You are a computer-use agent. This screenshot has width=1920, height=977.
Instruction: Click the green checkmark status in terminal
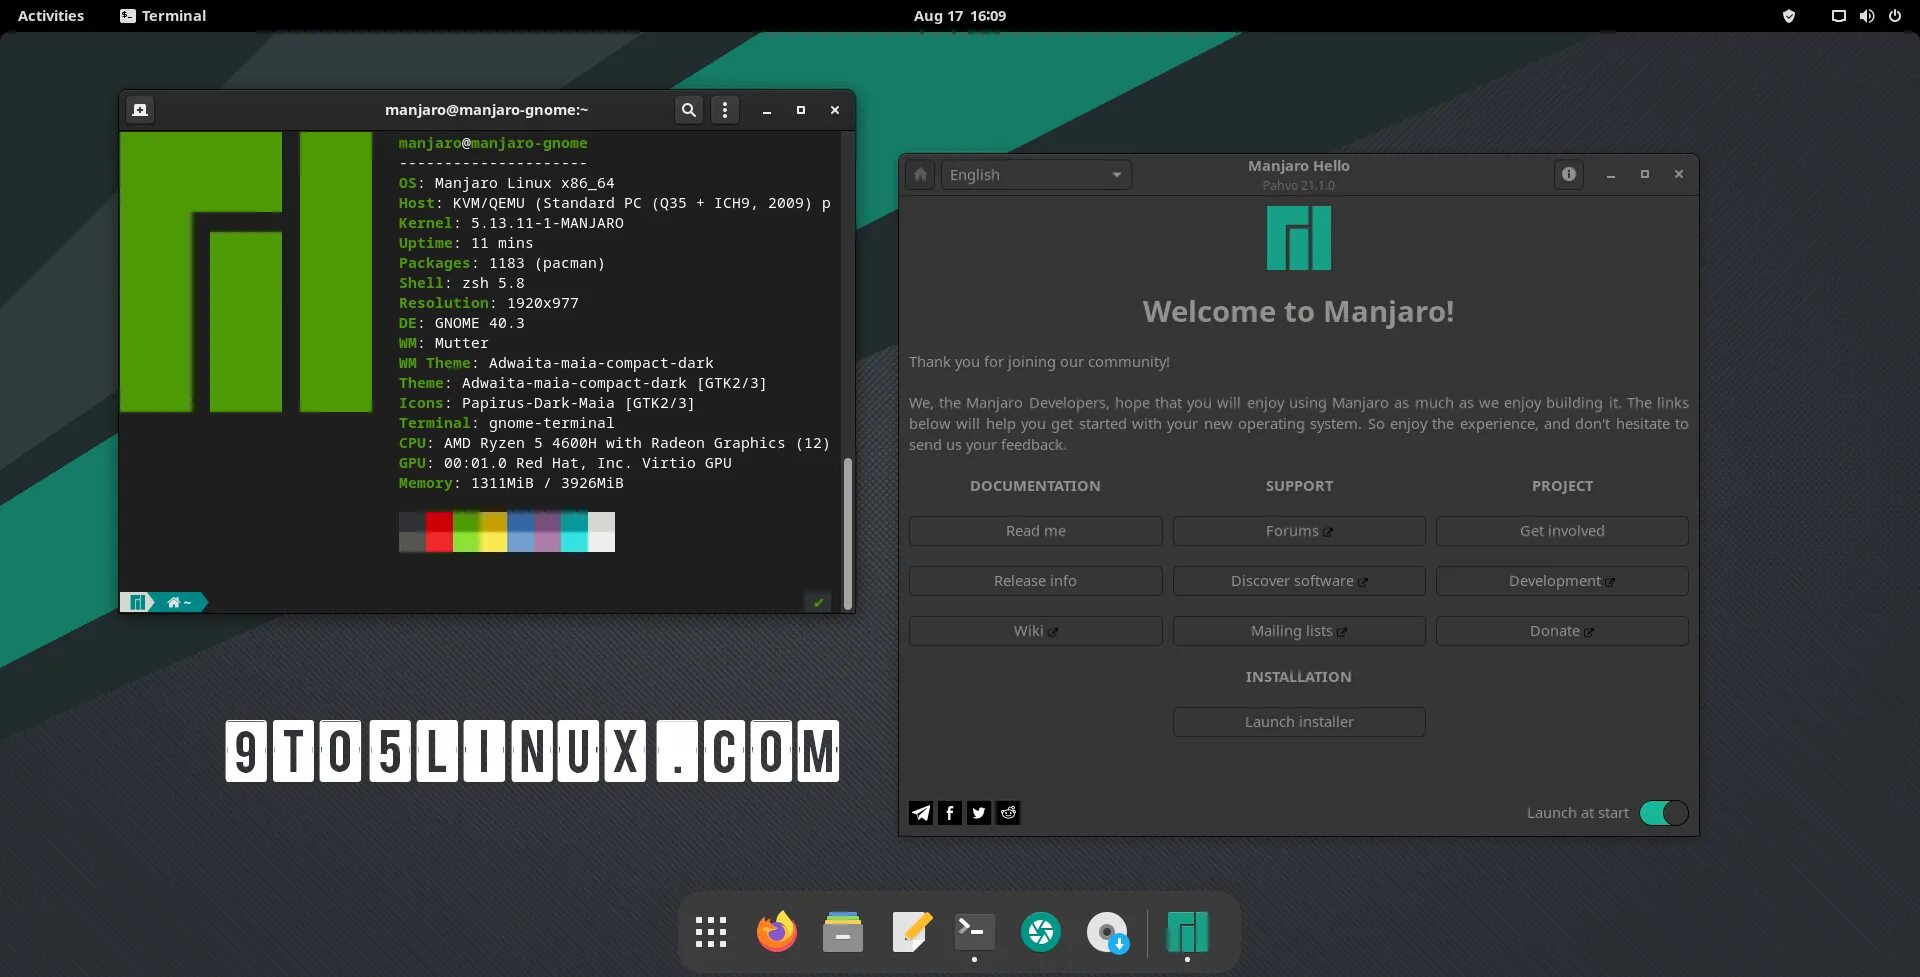tap(818, 602)
